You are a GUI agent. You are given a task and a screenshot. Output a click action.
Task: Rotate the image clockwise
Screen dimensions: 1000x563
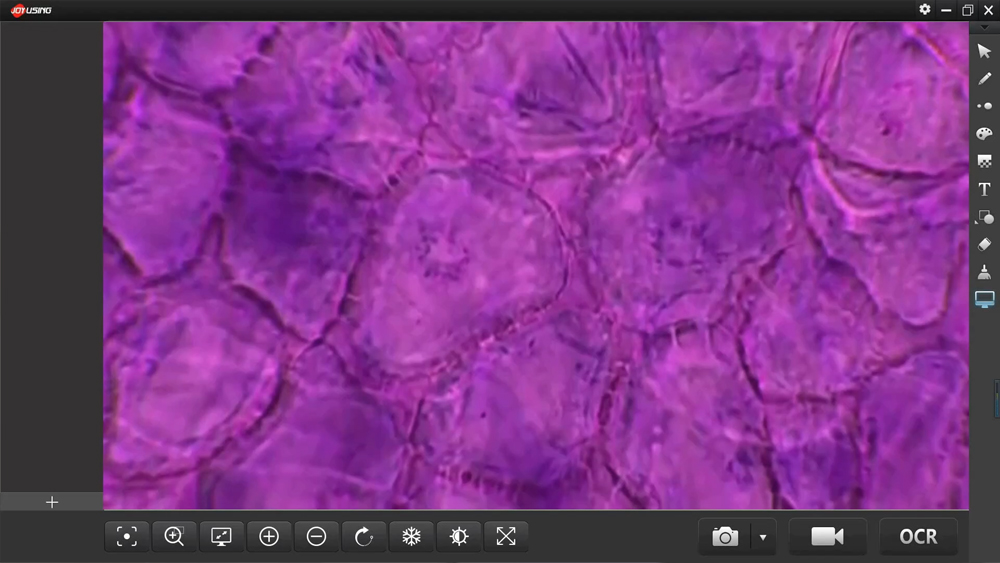(x=364, y=537)
